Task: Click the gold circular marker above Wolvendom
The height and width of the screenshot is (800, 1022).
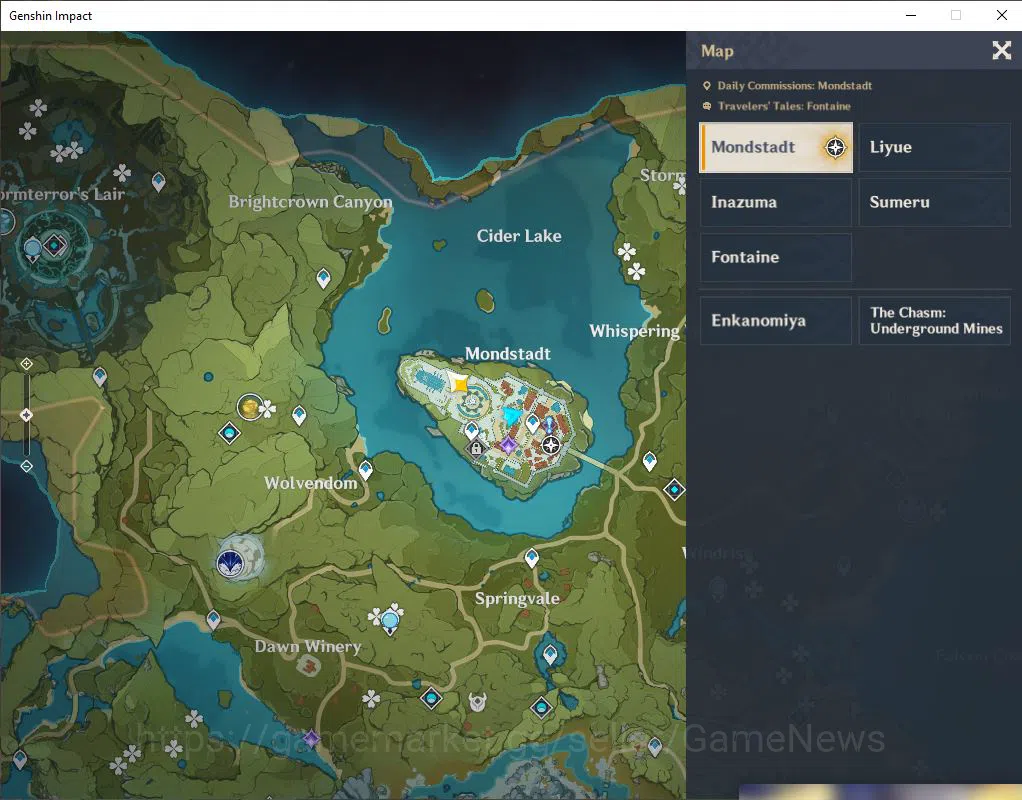Action: coord(250,407)
